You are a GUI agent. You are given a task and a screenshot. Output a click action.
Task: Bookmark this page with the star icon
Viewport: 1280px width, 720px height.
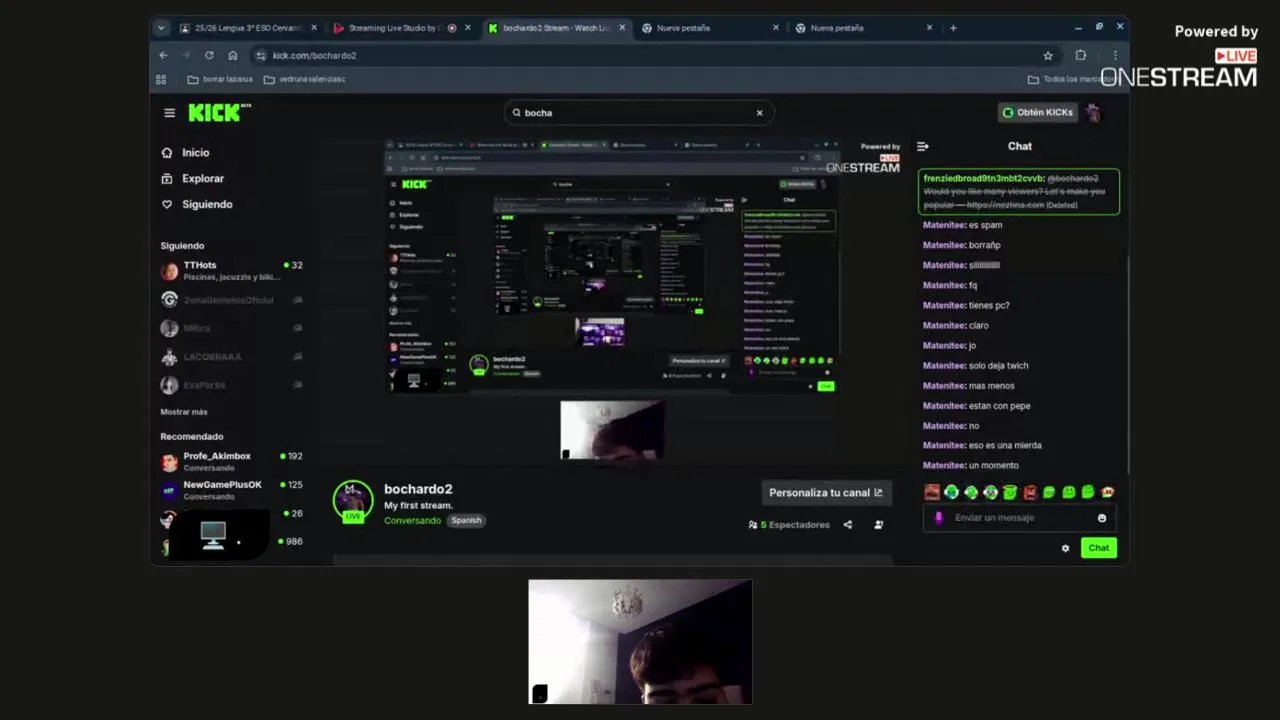click(x=1048, y=55)
